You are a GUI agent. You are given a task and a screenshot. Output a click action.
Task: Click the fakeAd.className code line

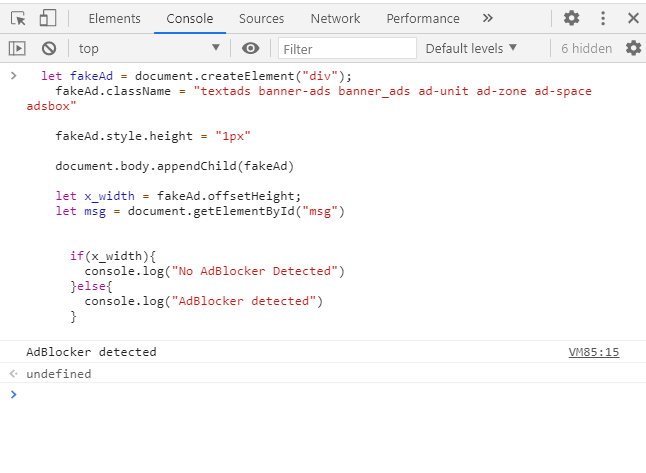[309, 99]
